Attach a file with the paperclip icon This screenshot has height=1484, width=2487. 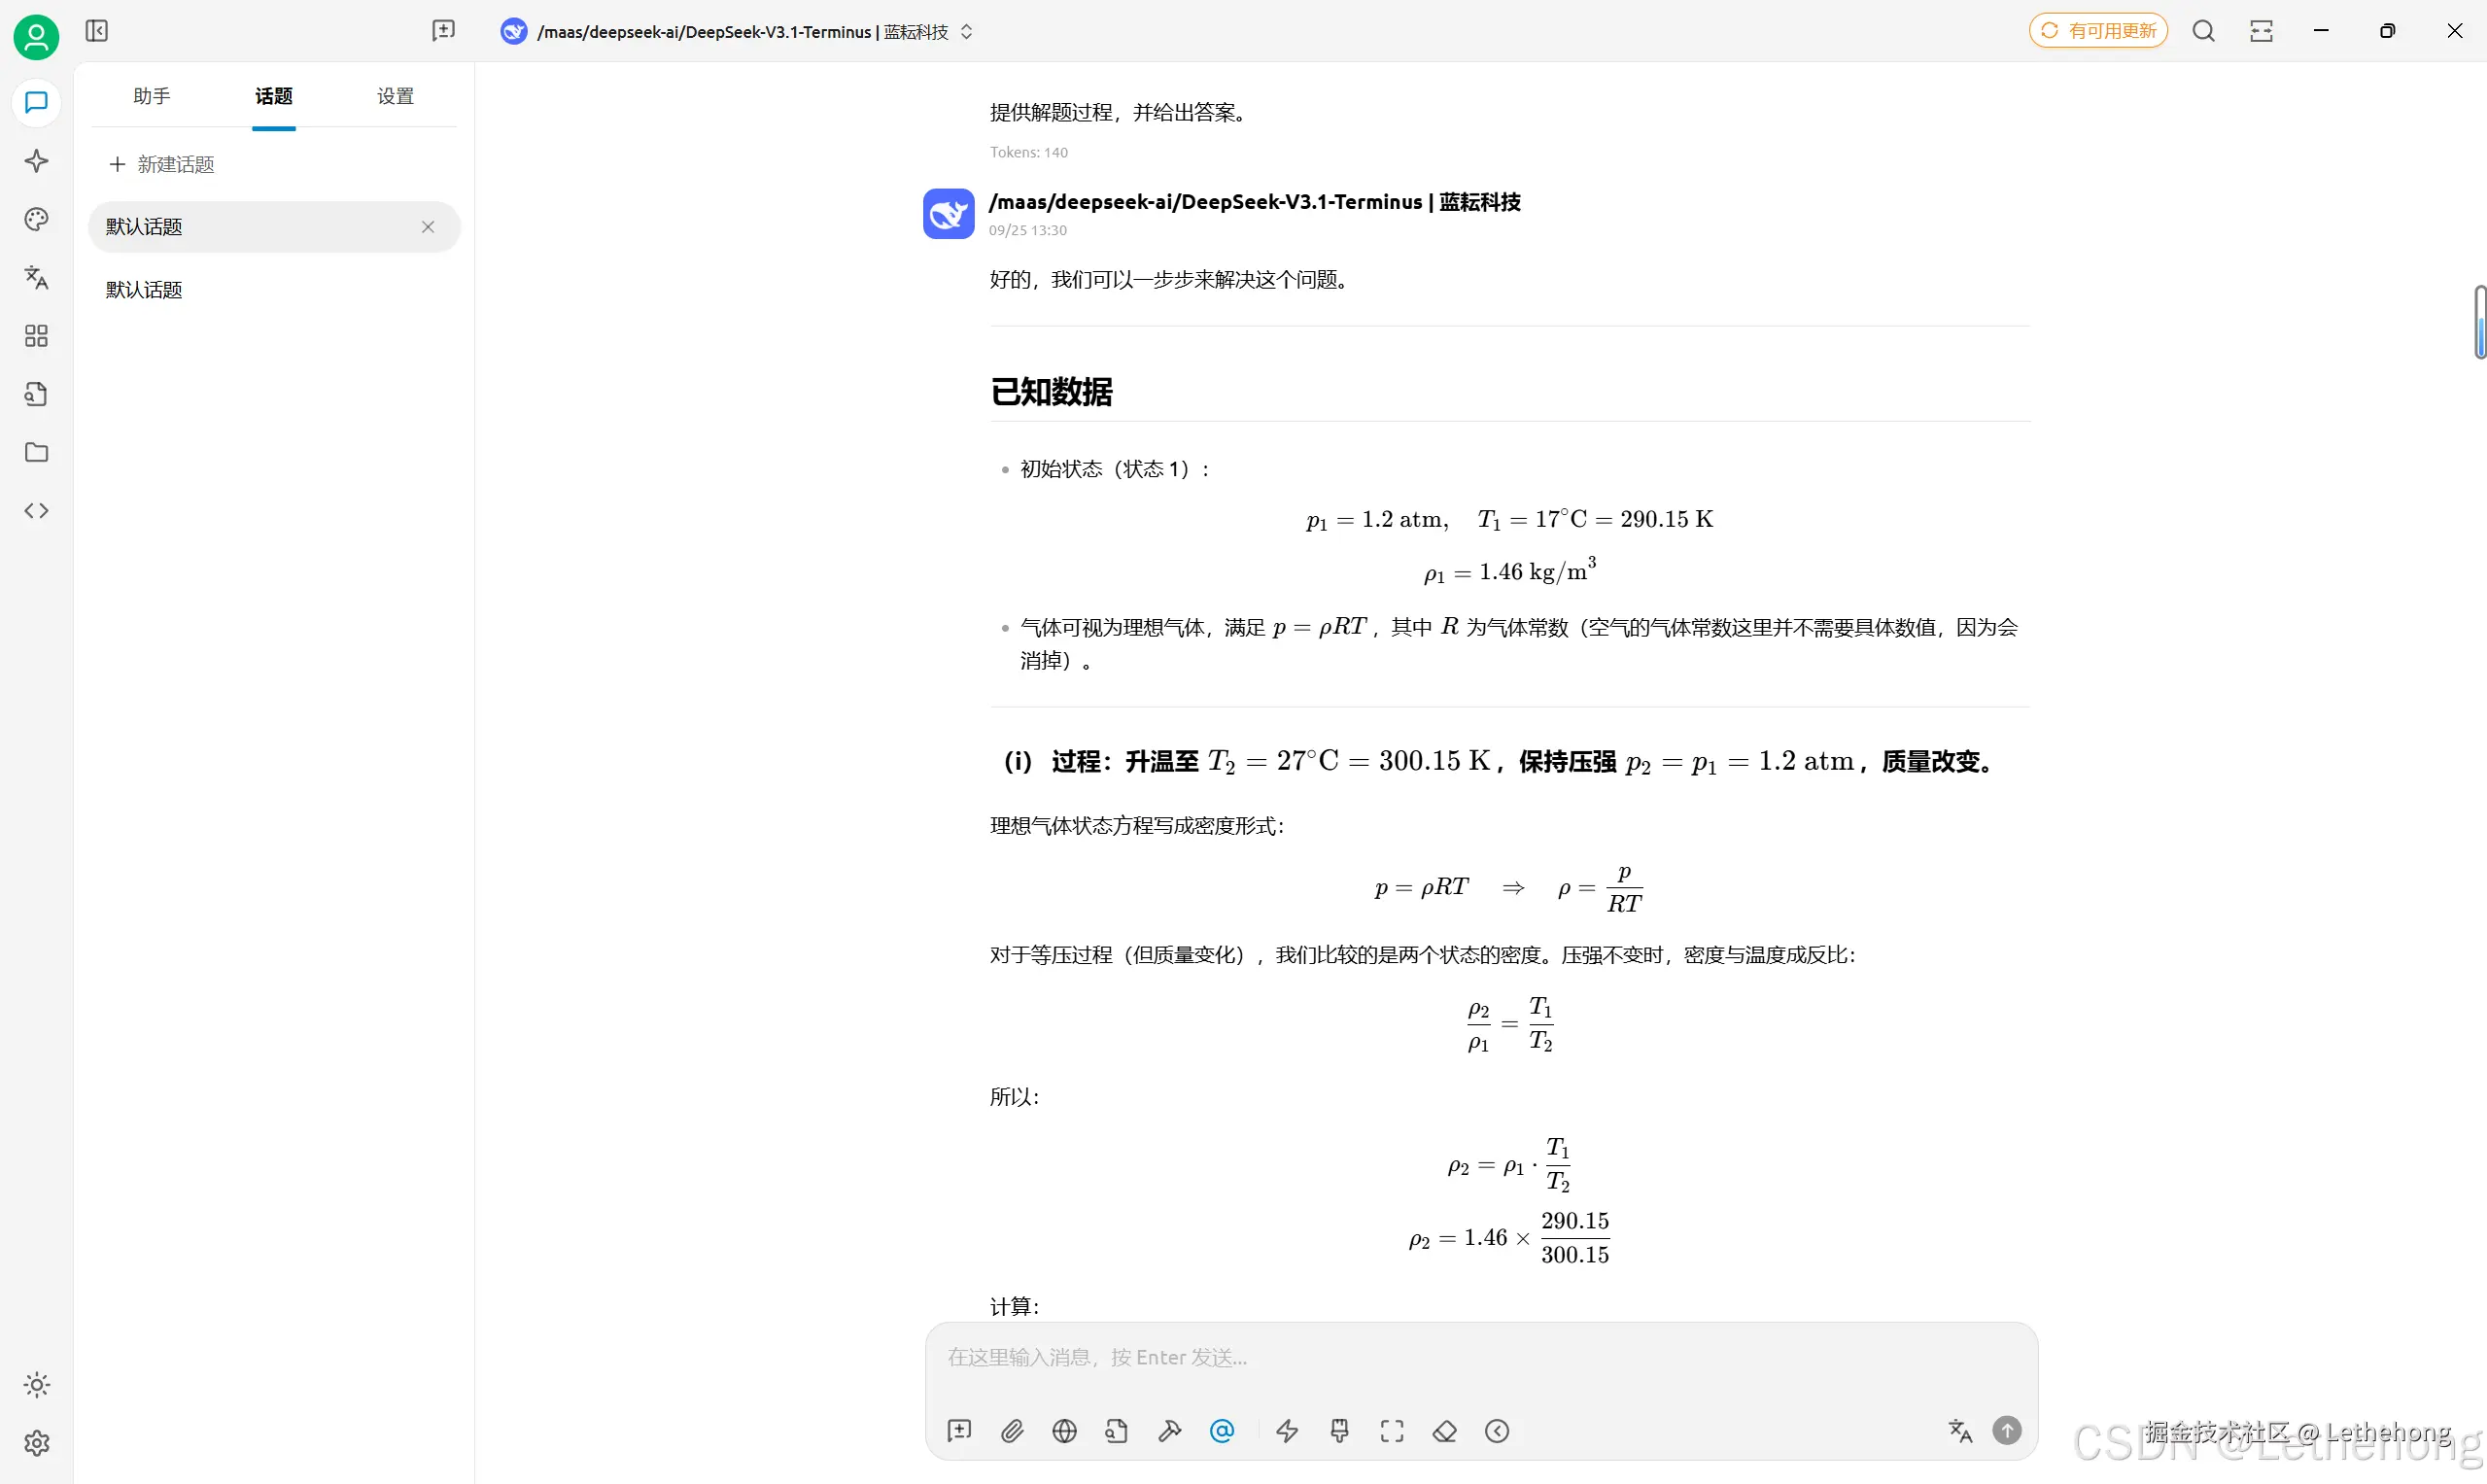click(1012, 1431)
